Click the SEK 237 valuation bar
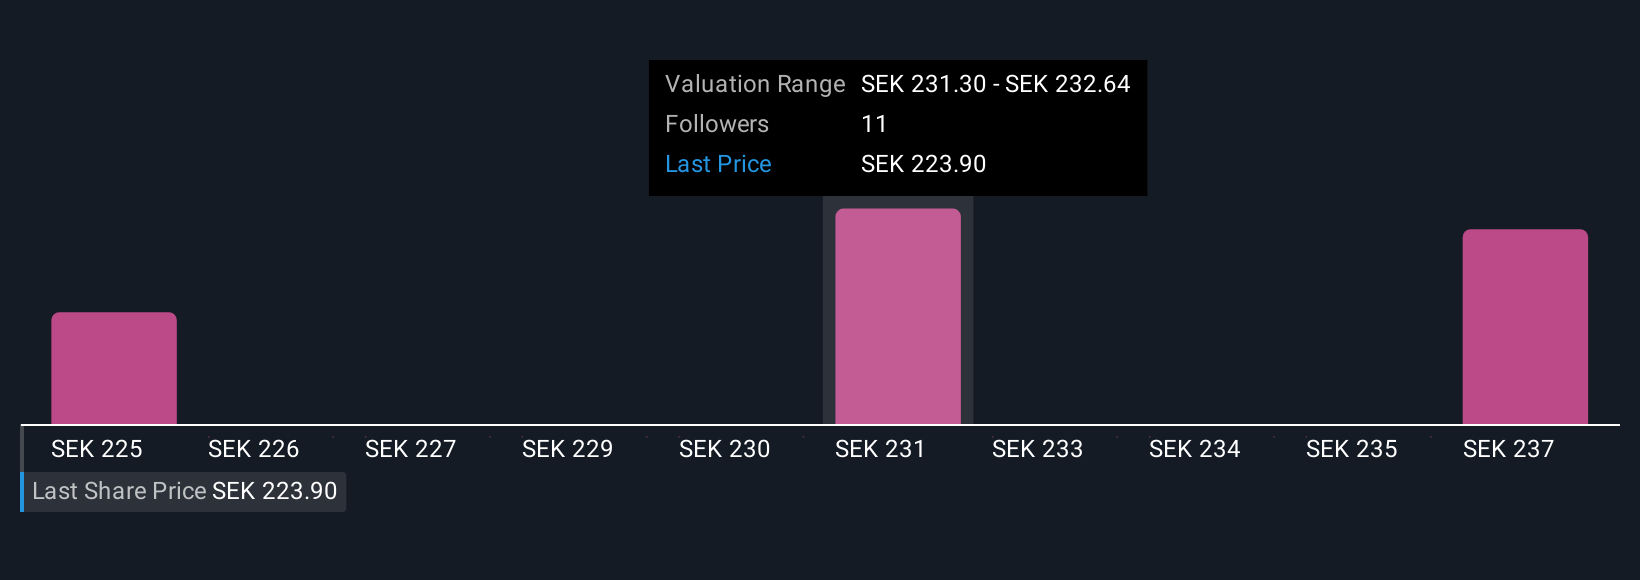 tap(1525, 327)
